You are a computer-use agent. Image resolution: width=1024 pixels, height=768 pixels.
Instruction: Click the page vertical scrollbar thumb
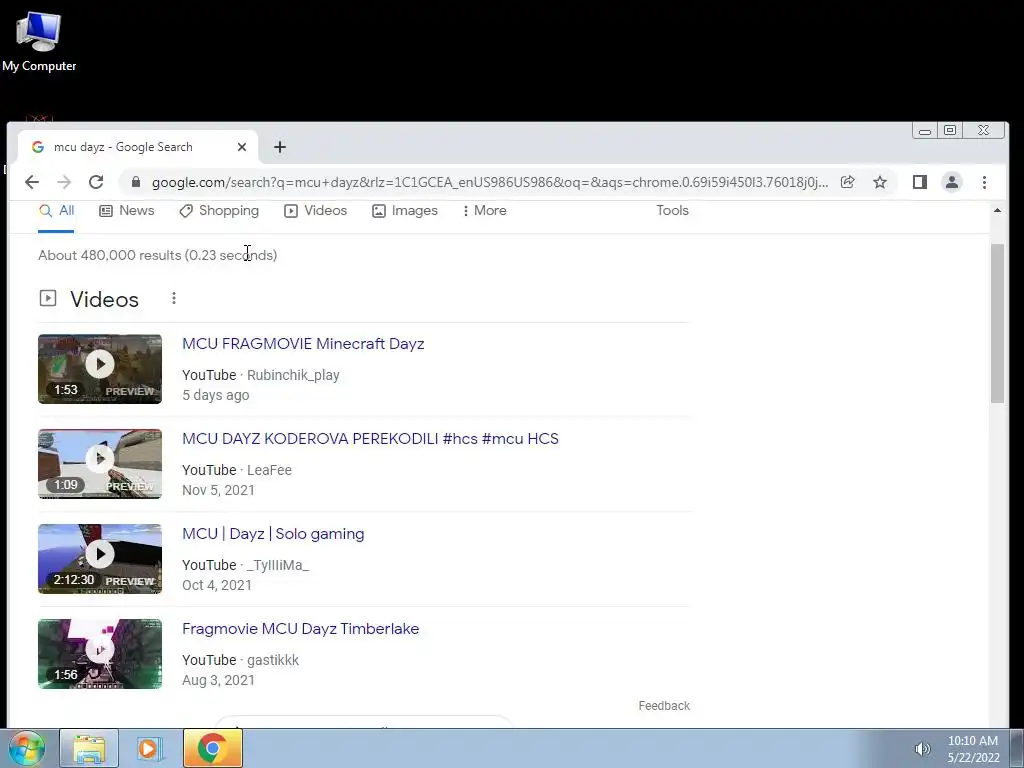[x=997, y=323]
